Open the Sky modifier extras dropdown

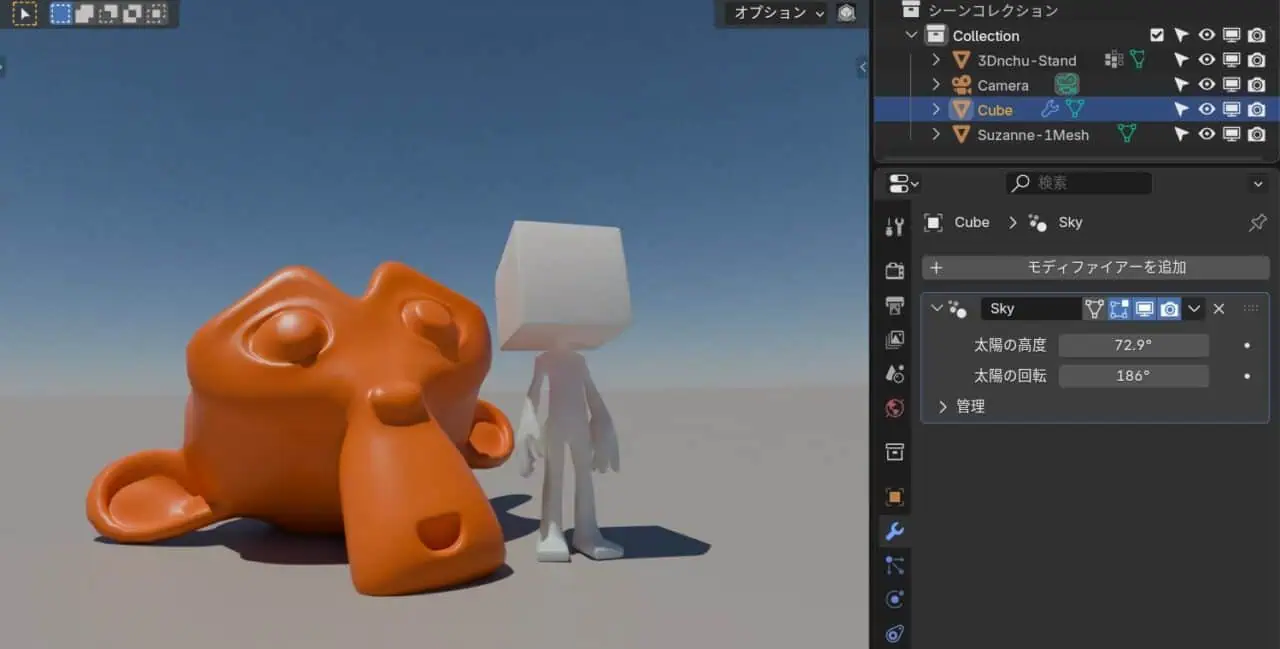(x=1194, y=309)
